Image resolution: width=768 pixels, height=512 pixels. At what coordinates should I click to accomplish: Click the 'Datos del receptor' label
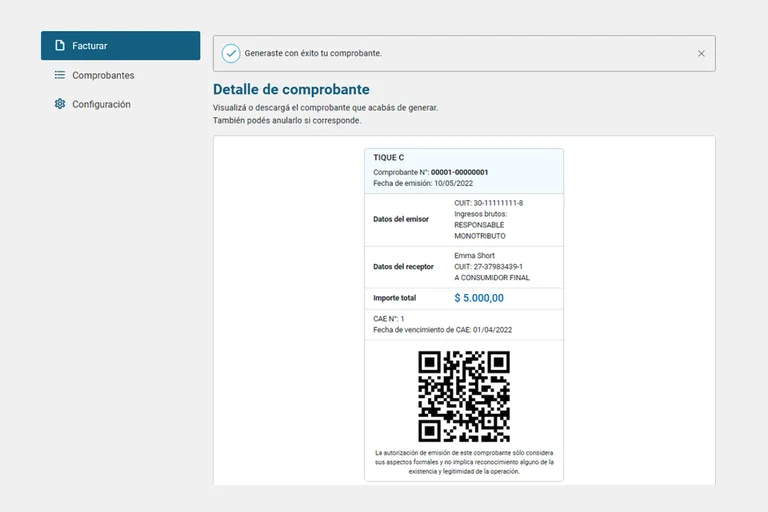(403, 267)
